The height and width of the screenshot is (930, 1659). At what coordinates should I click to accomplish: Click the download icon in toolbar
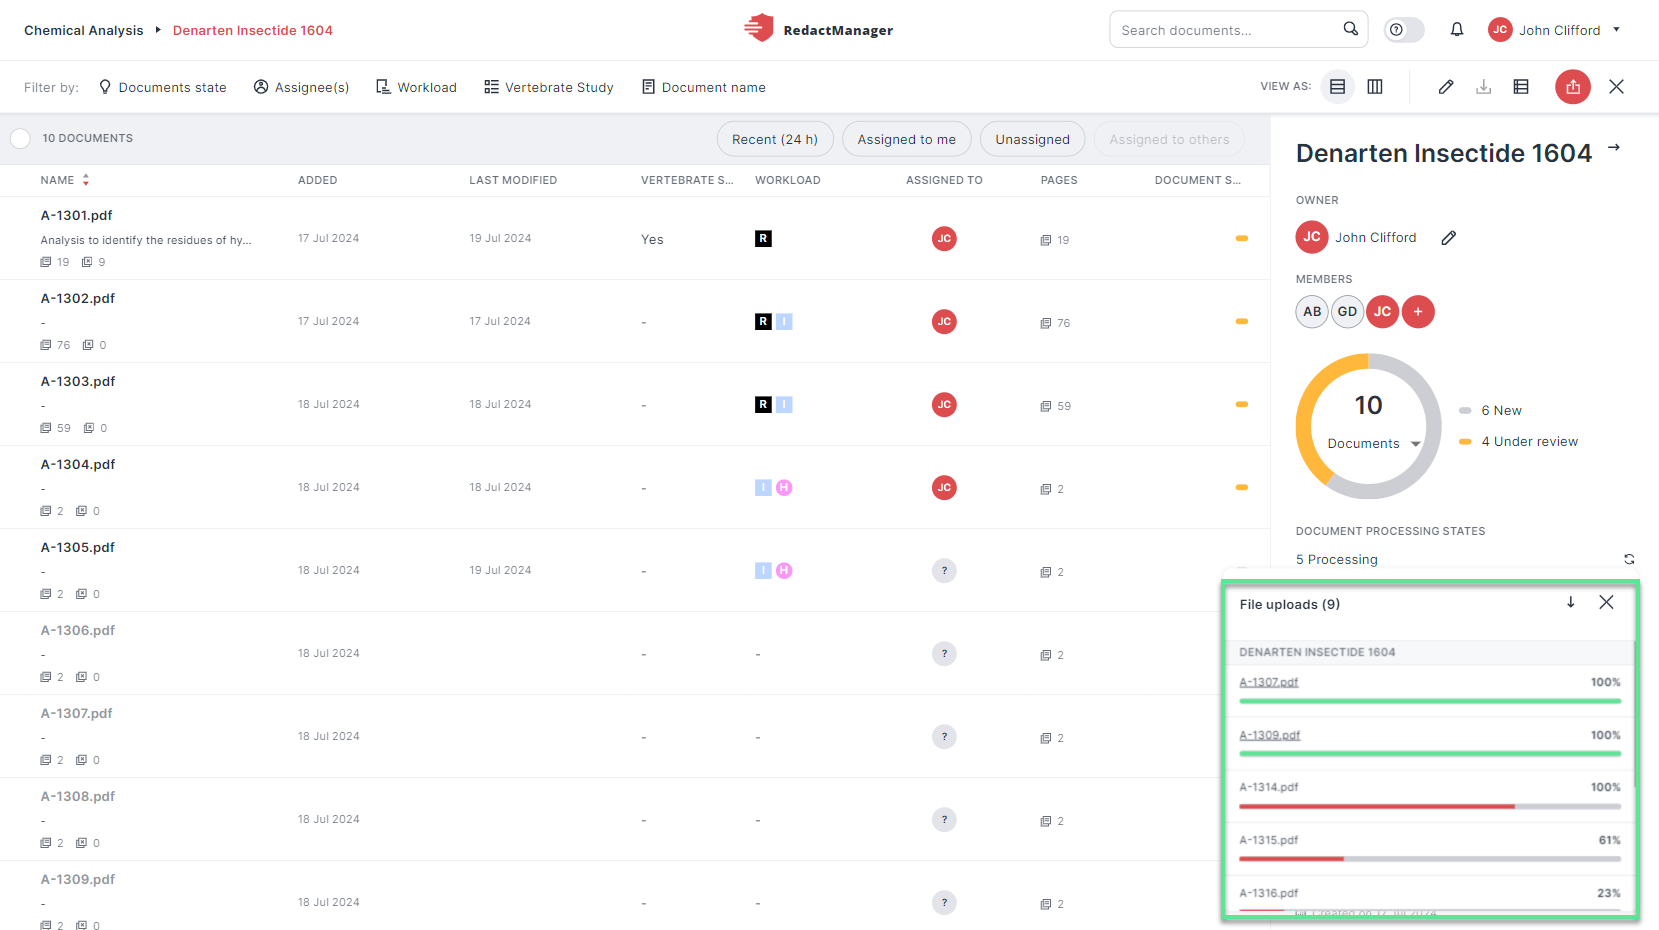1484,87
